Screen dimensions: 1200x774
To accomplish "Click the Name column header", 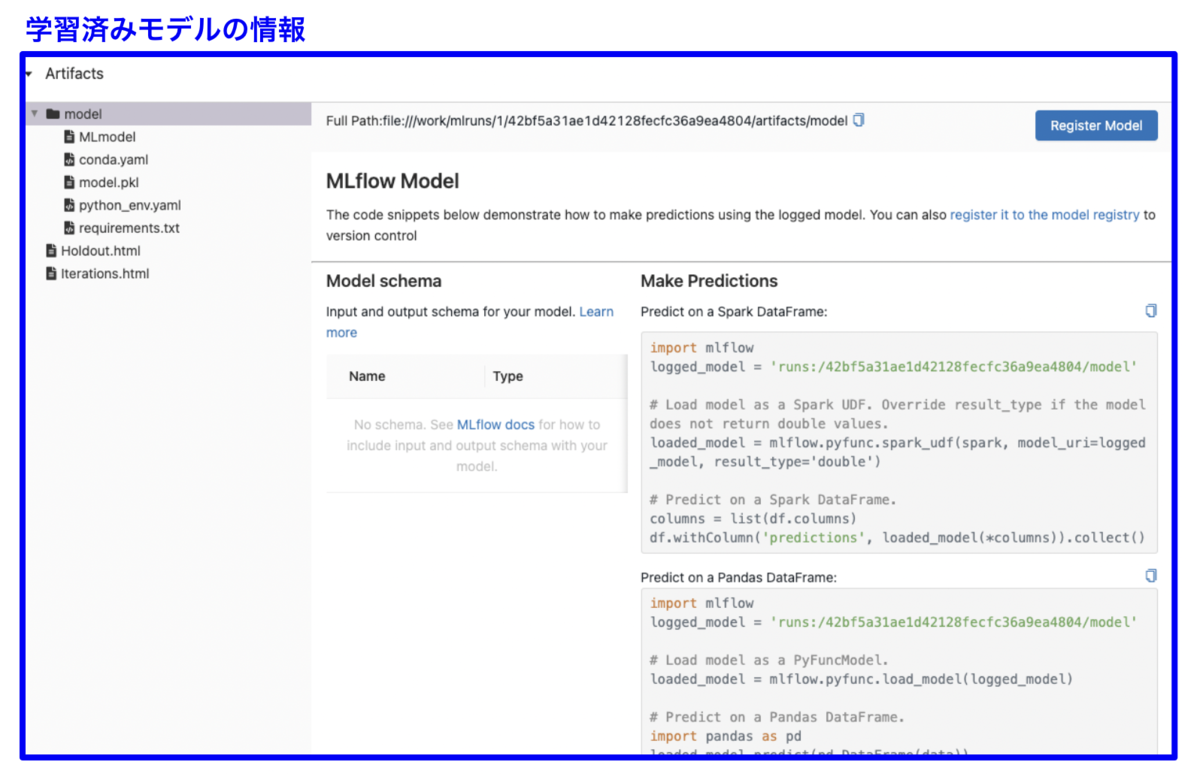I will 367,376.
